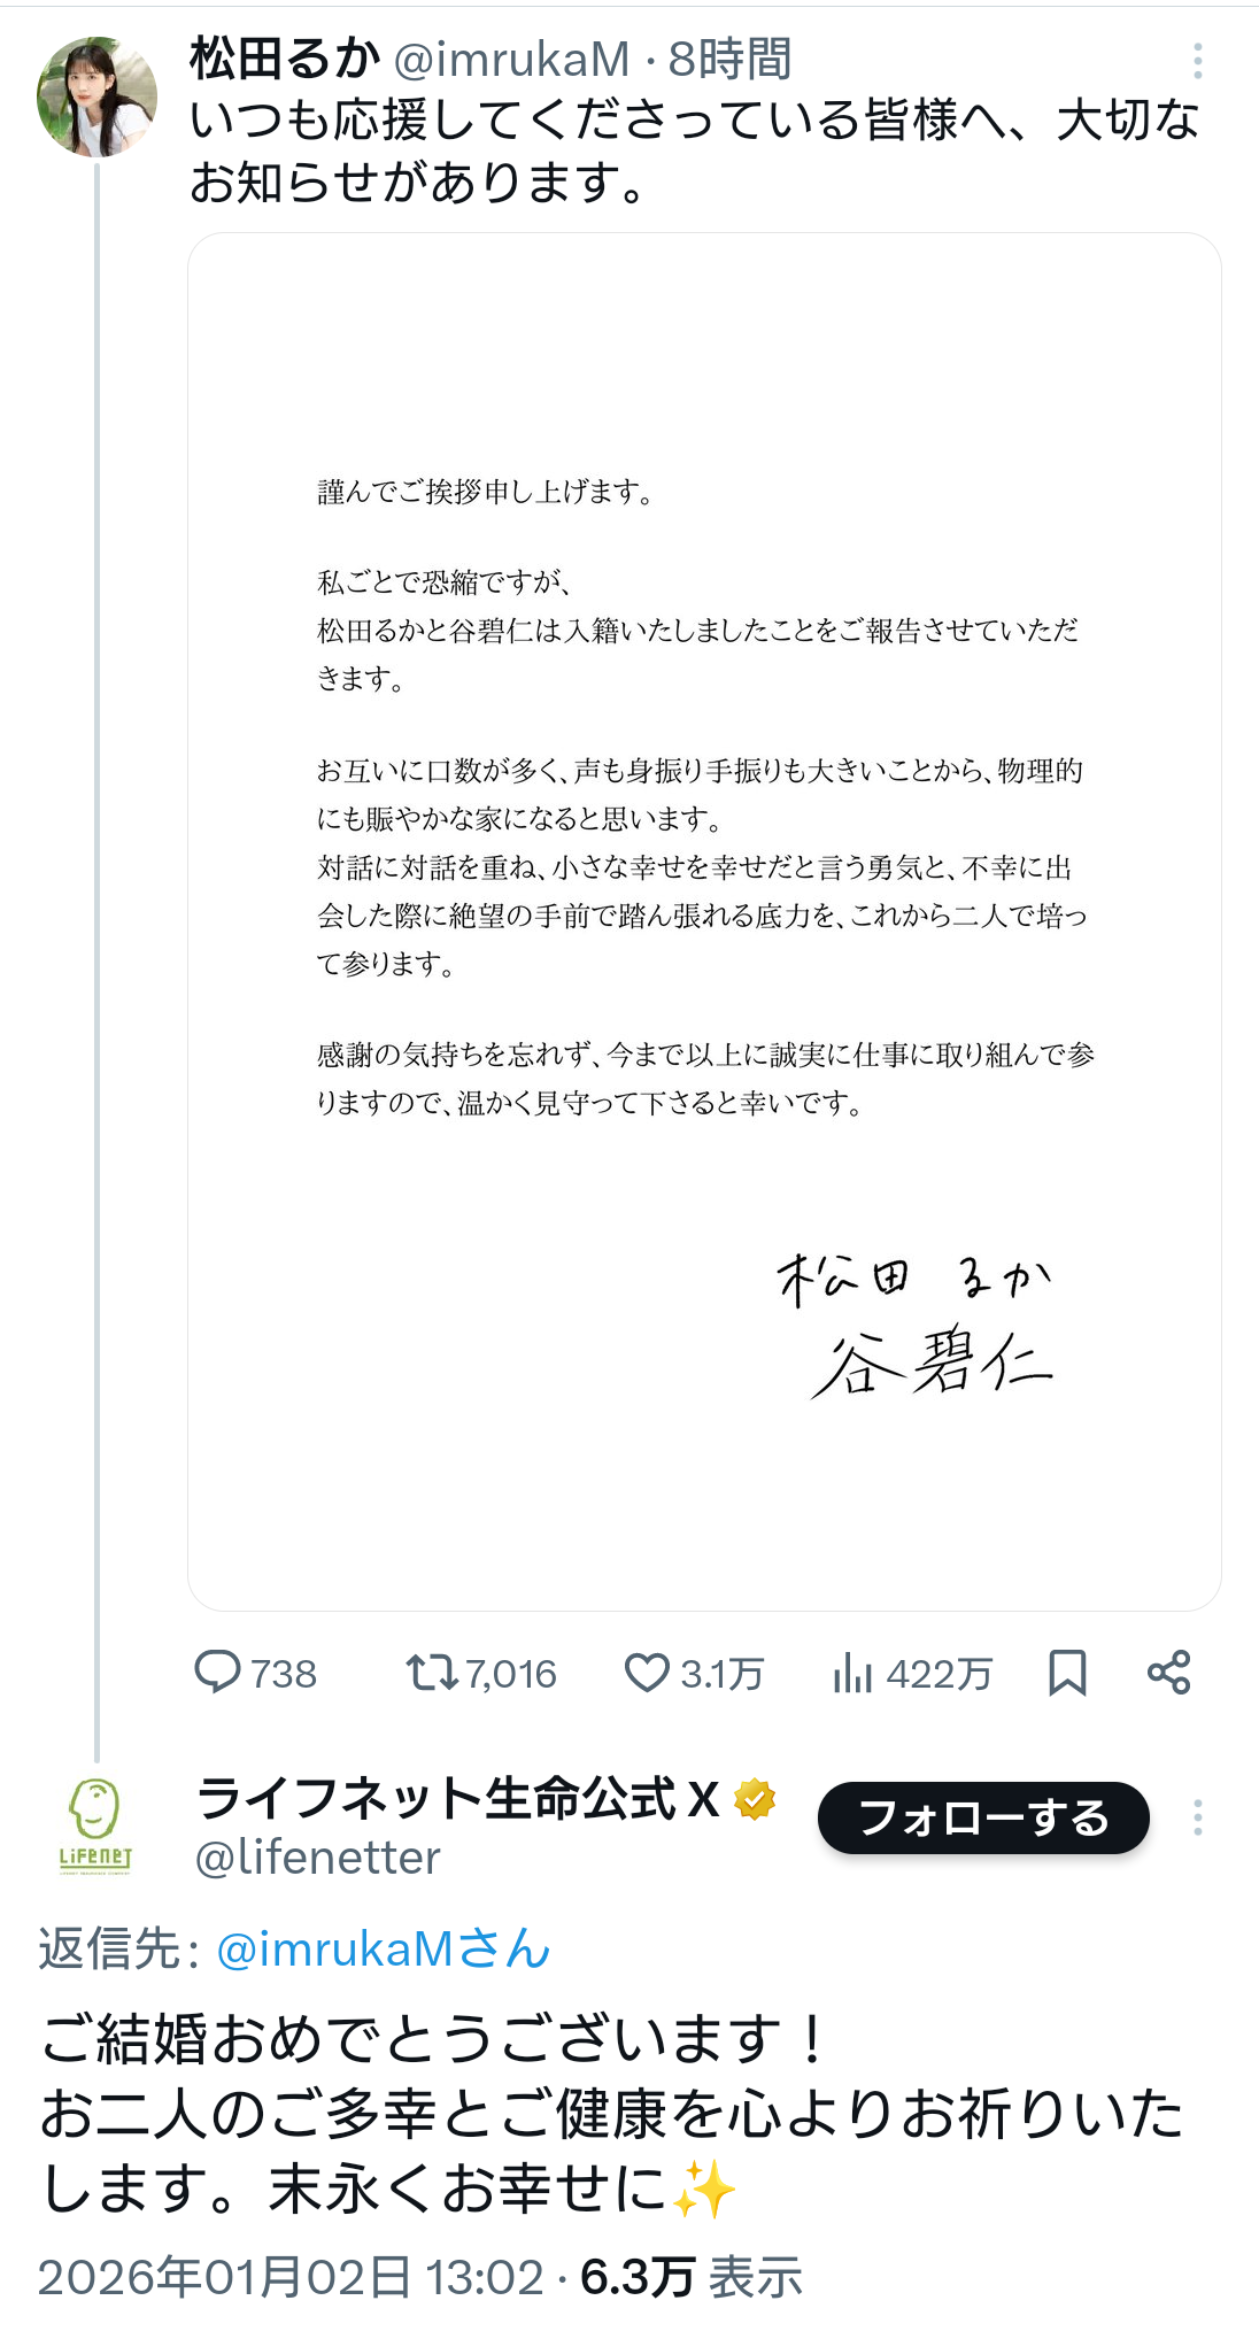Open more options on ライフネット生命 reply
The image size is (1259, 2339).
click(1197, 1817)
